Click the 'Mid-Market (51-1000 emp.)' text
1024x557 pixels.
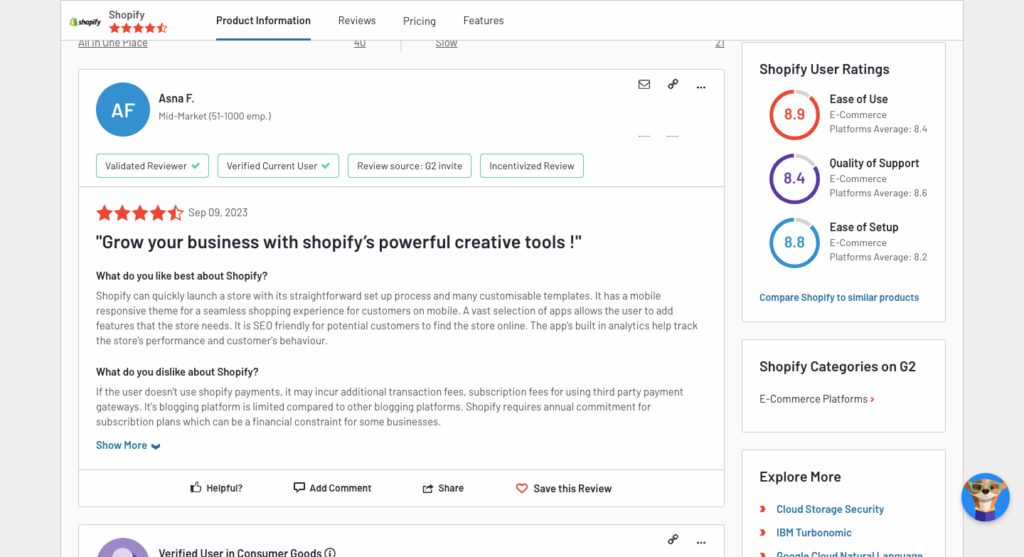215,116
